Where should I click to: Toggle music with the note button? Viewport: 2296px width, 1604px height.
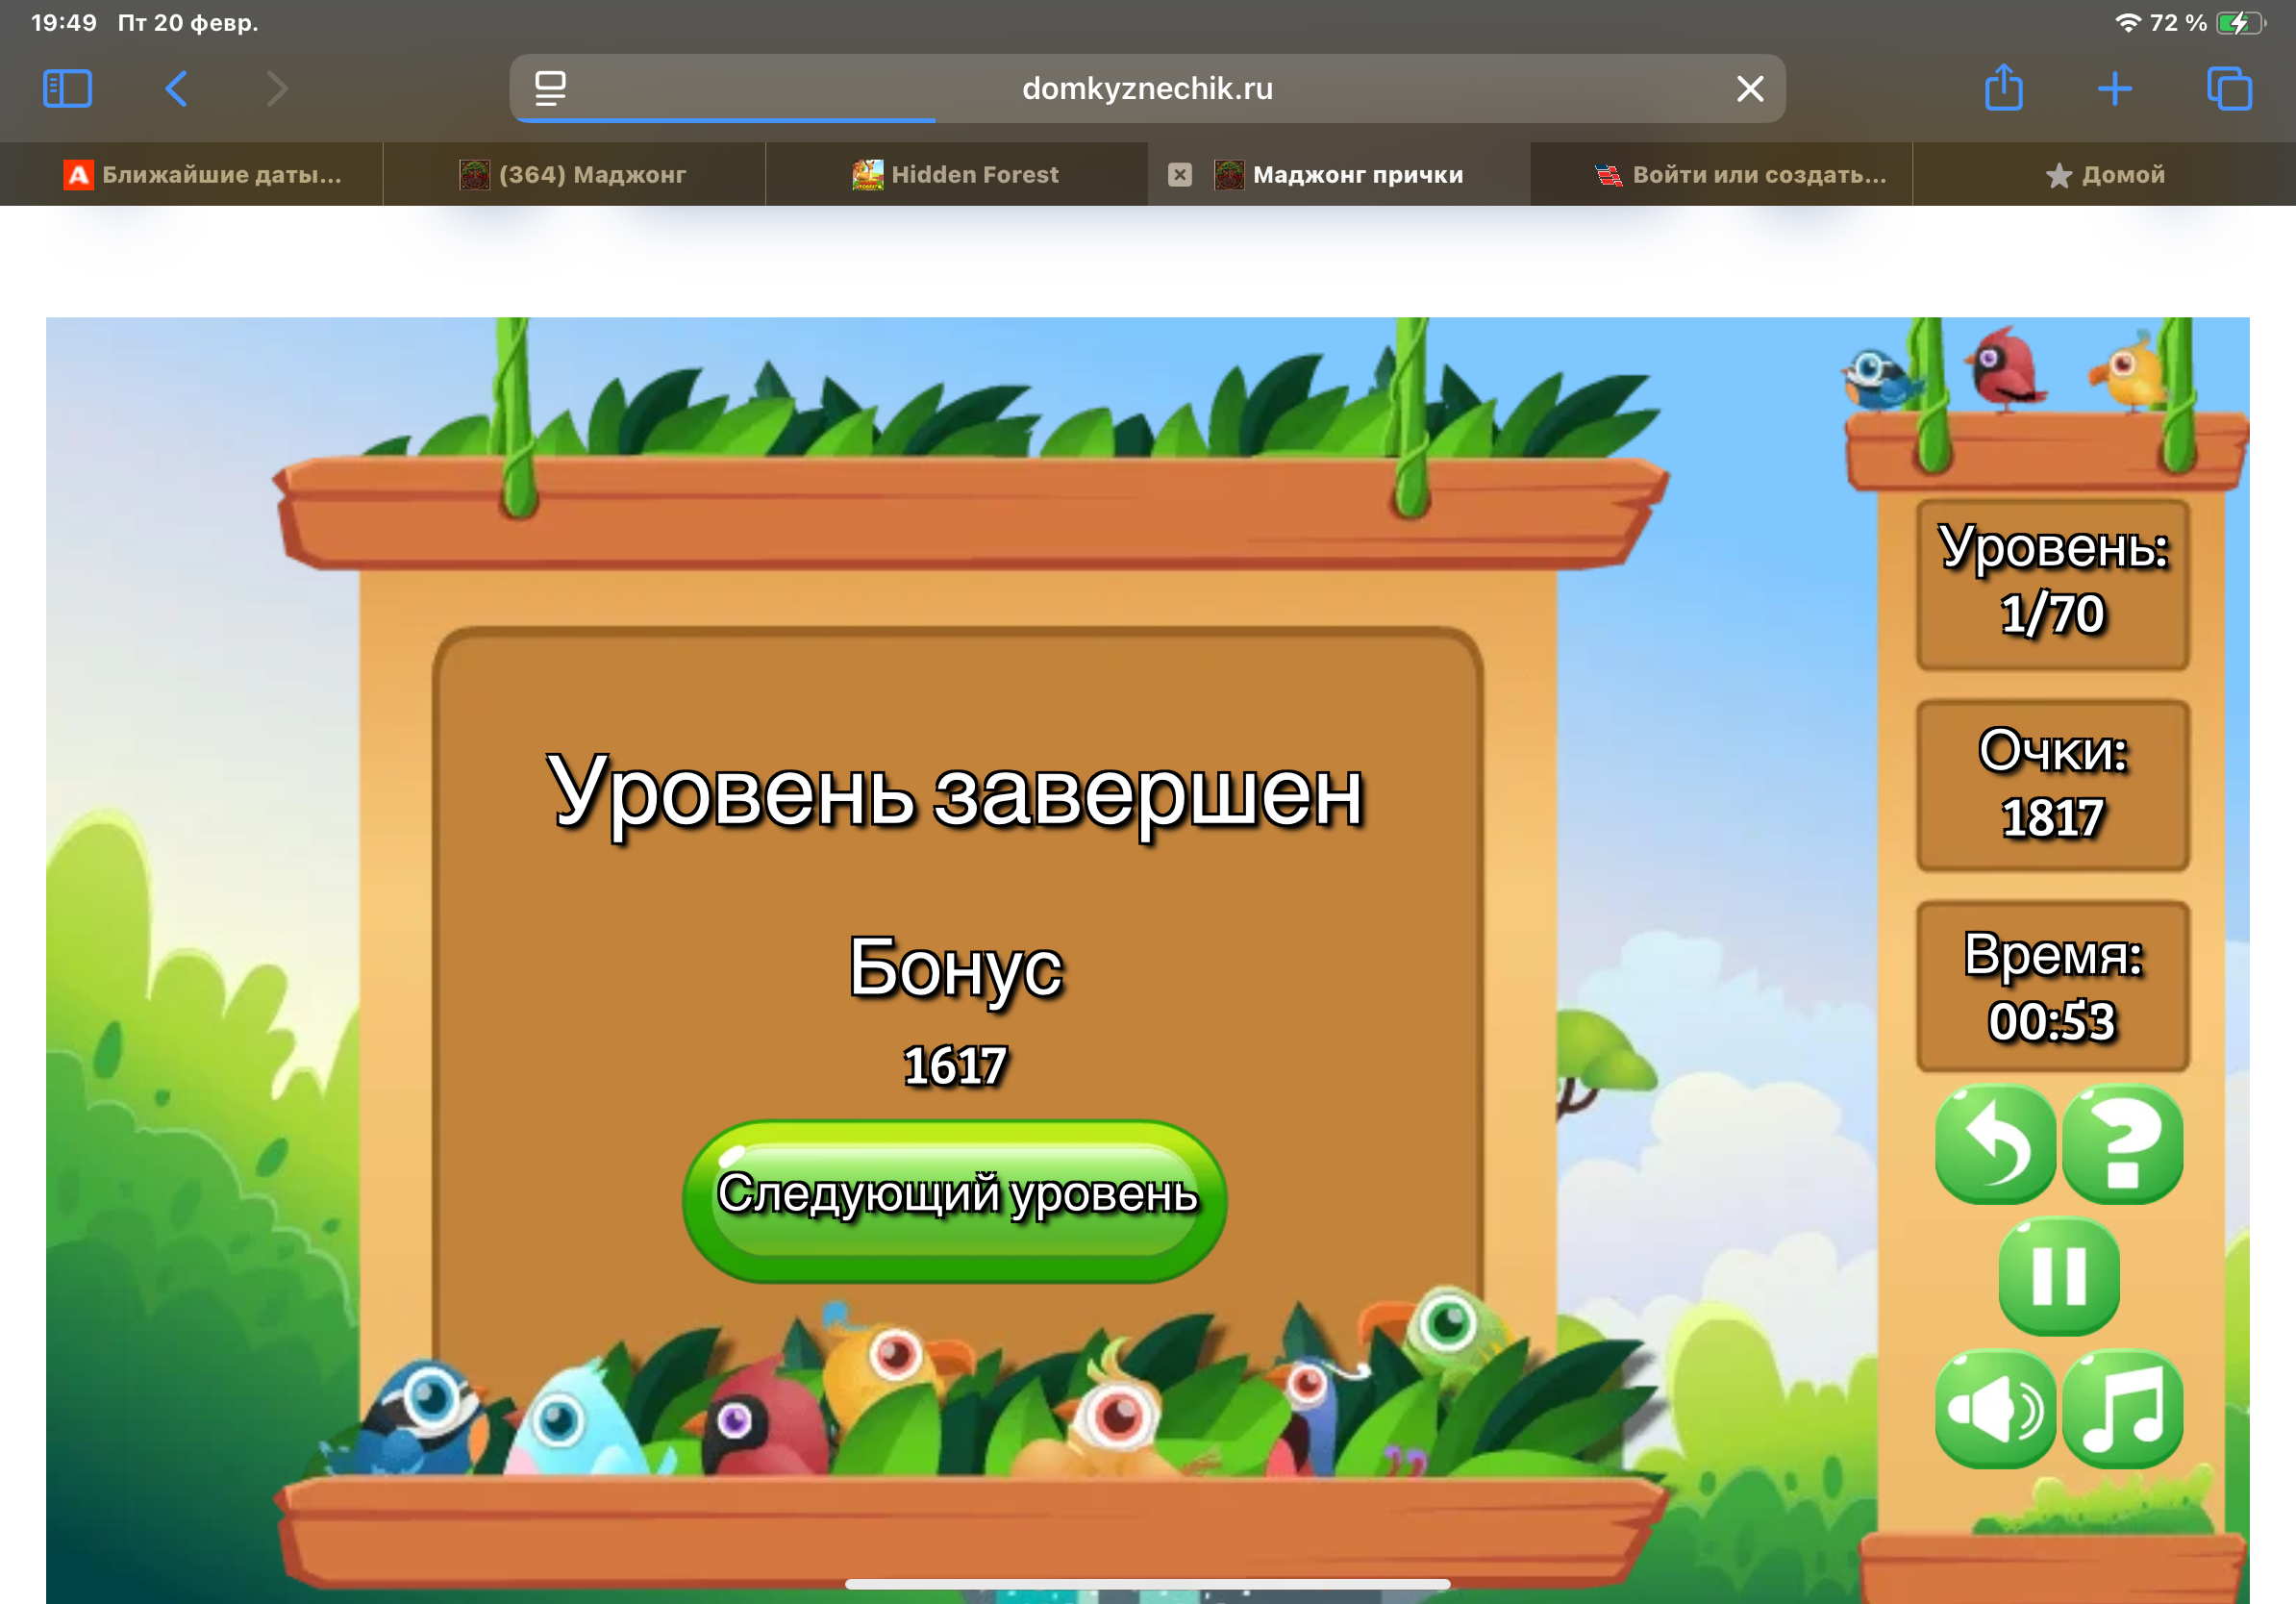(x=2121, y=1408)
